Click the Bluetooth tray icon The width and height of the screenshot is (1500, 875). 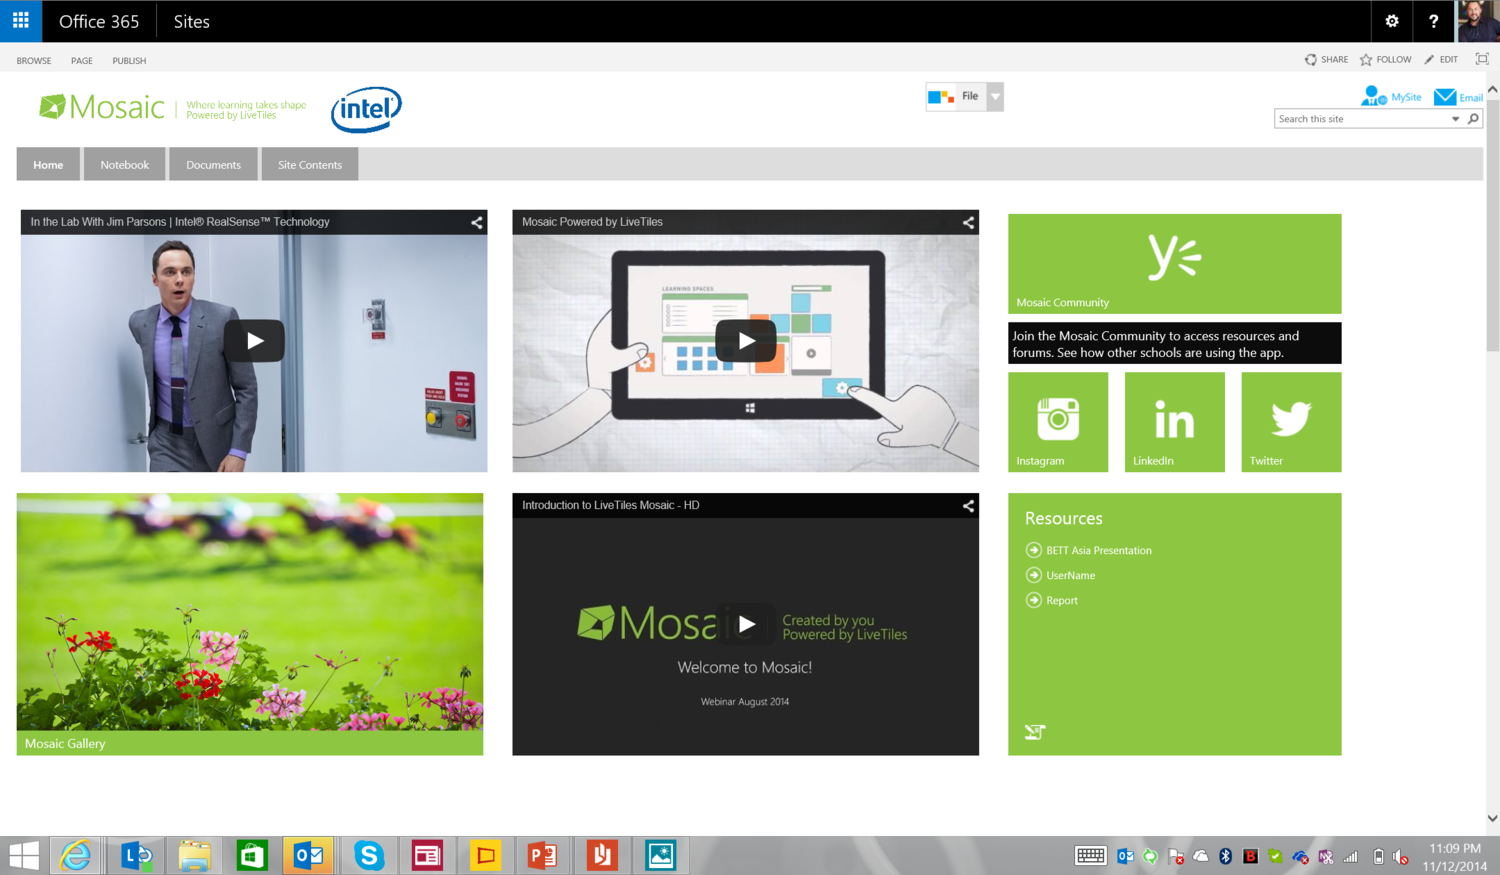click(1225, 856)
